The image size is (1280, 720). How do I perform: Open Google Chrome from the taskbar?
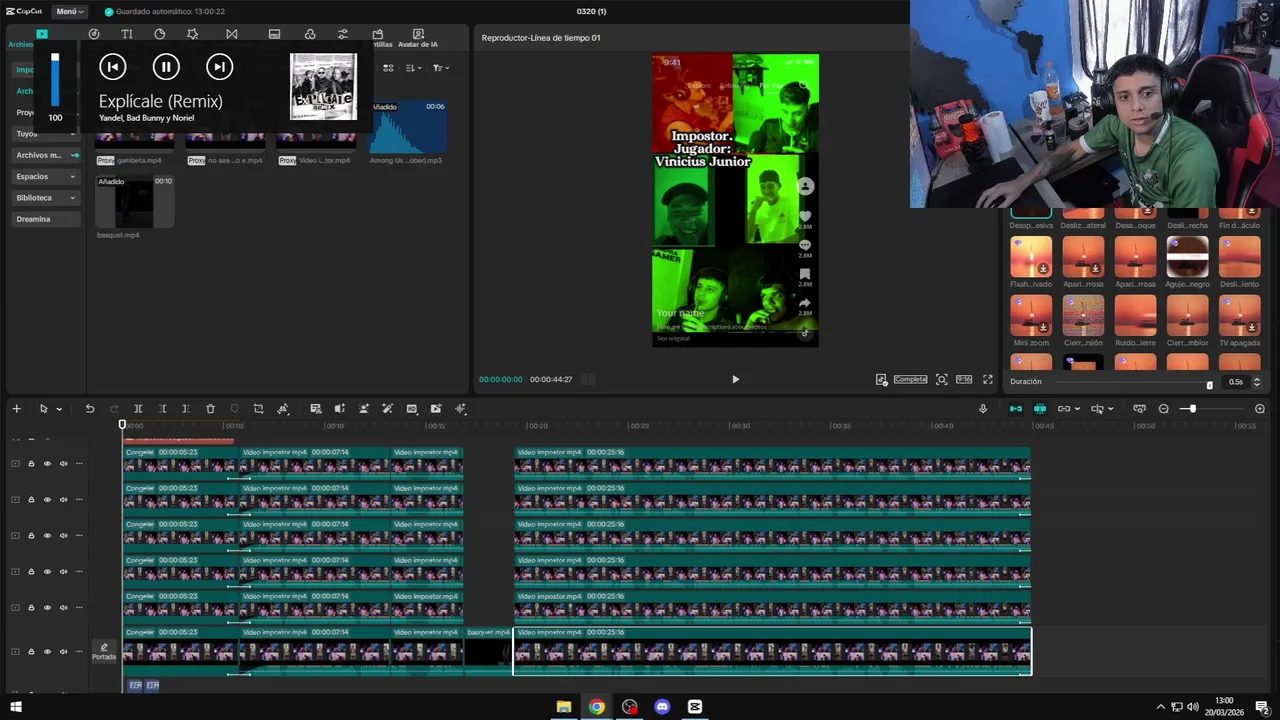597,707
